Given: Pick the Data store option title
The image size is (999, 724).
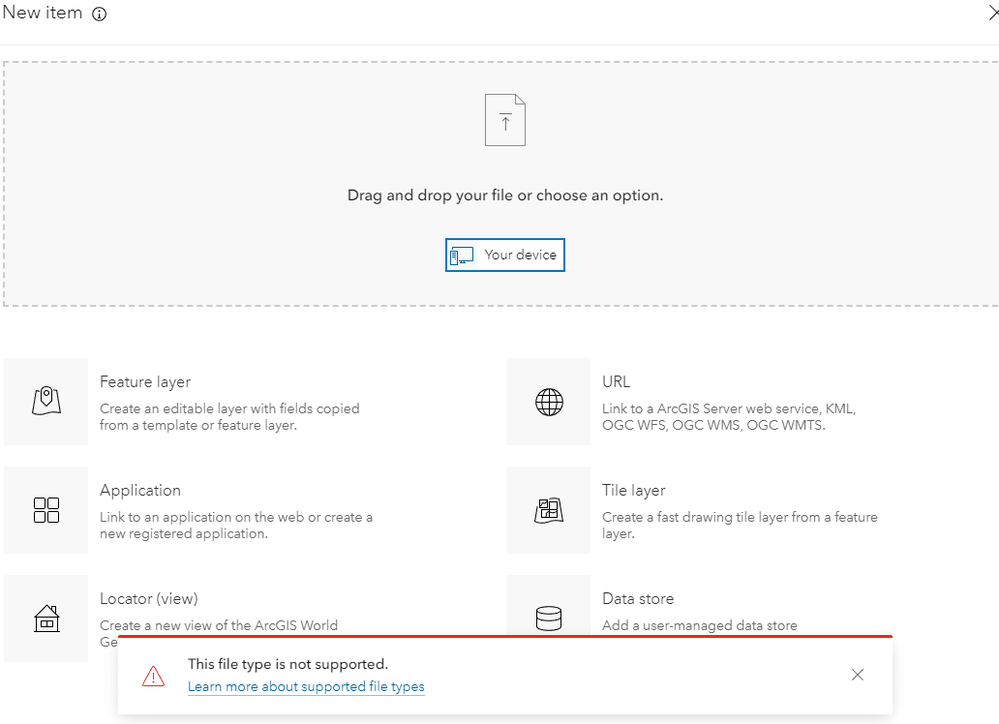Looking at the screenshot, I should coord(638,598).
